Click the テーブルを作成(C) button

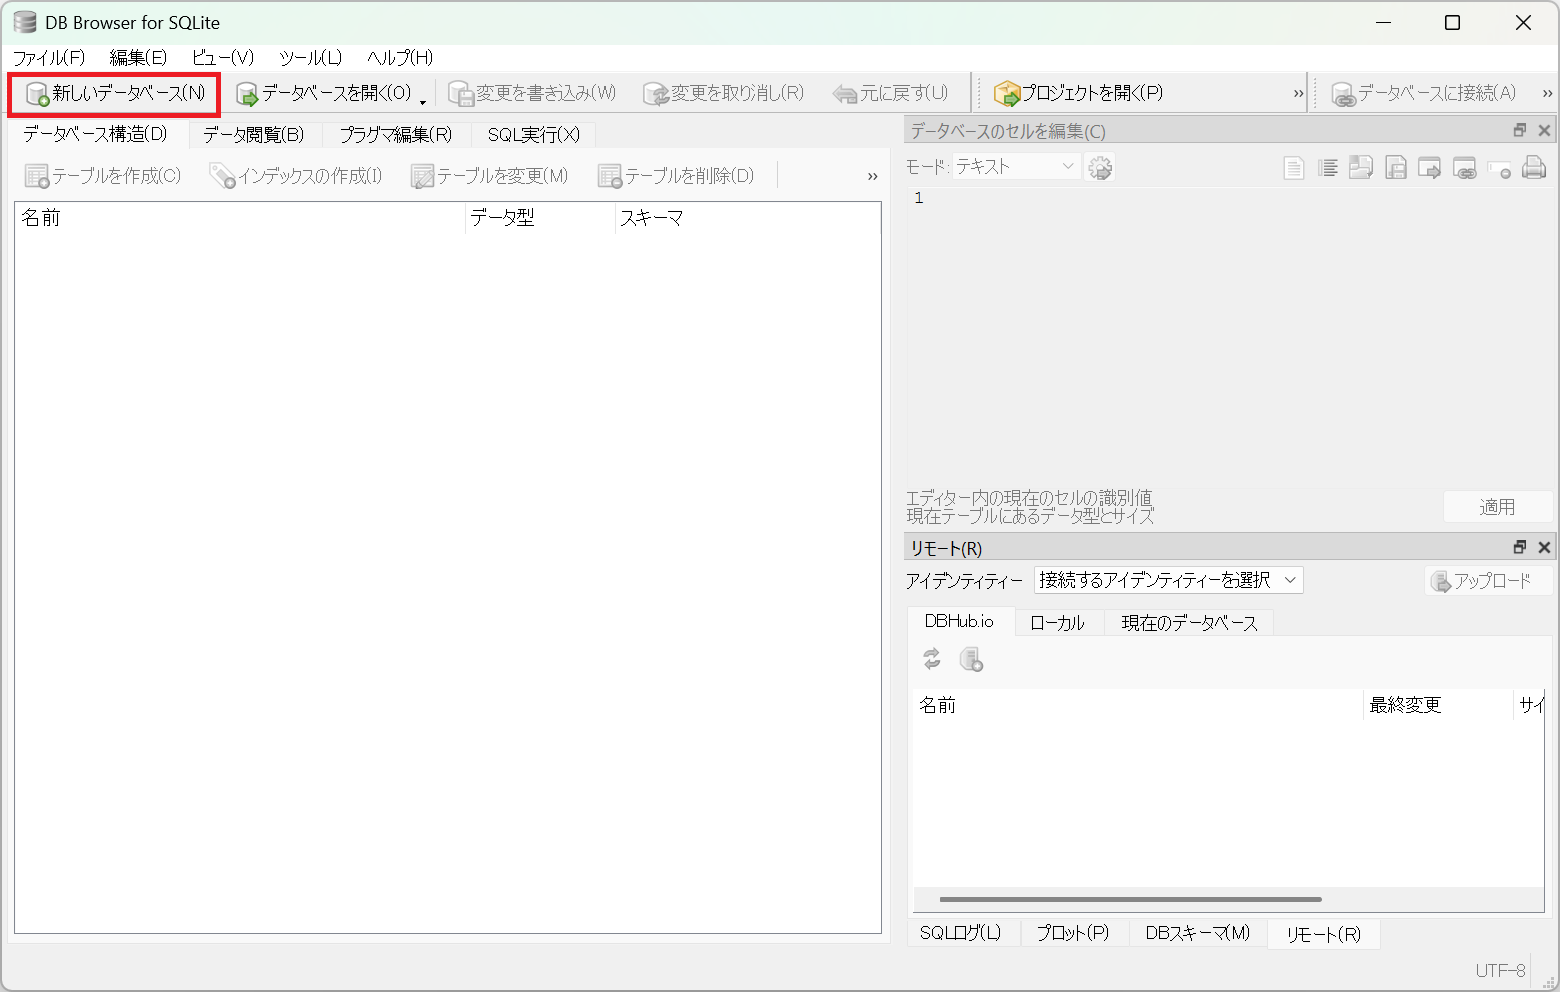pos(103,176)
